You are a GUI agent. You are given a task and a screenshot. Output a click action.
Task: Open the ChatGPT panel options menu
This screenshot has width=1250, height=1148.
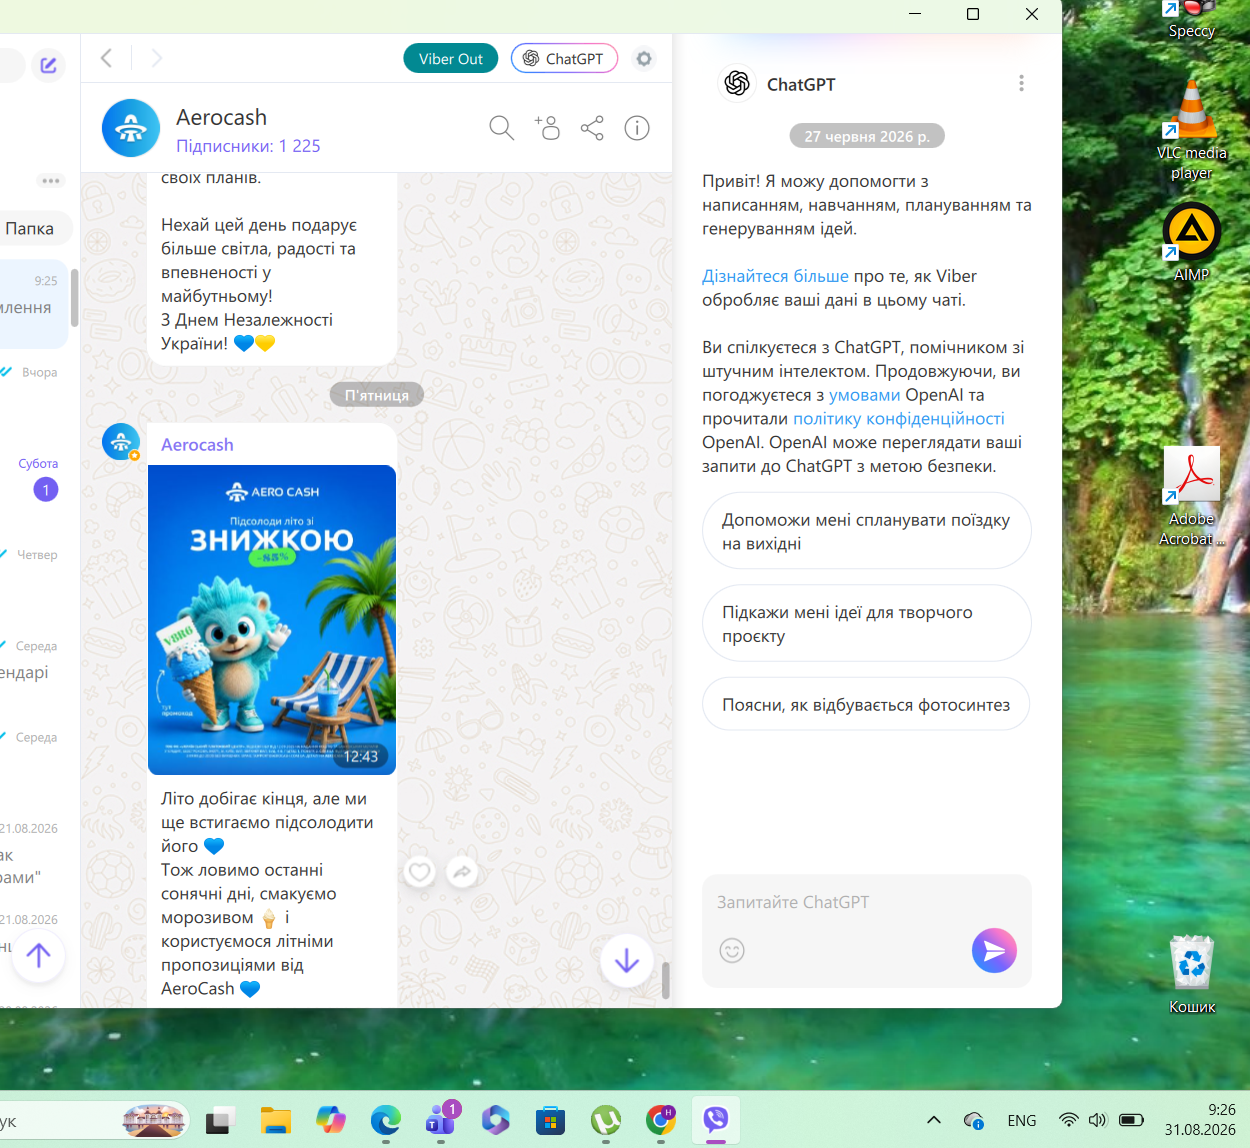click(1021, 83)
